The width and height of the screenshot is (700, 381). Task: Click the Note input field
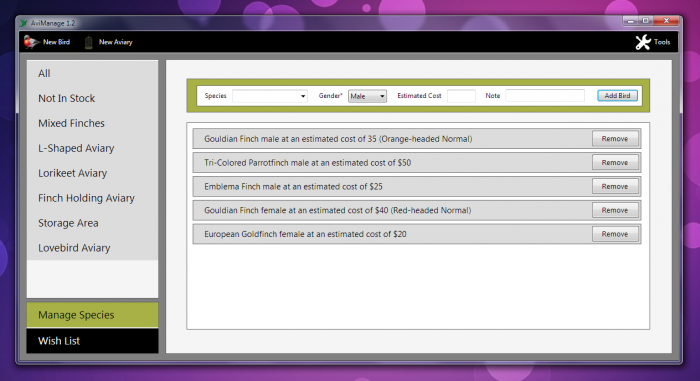click(545, 96)
